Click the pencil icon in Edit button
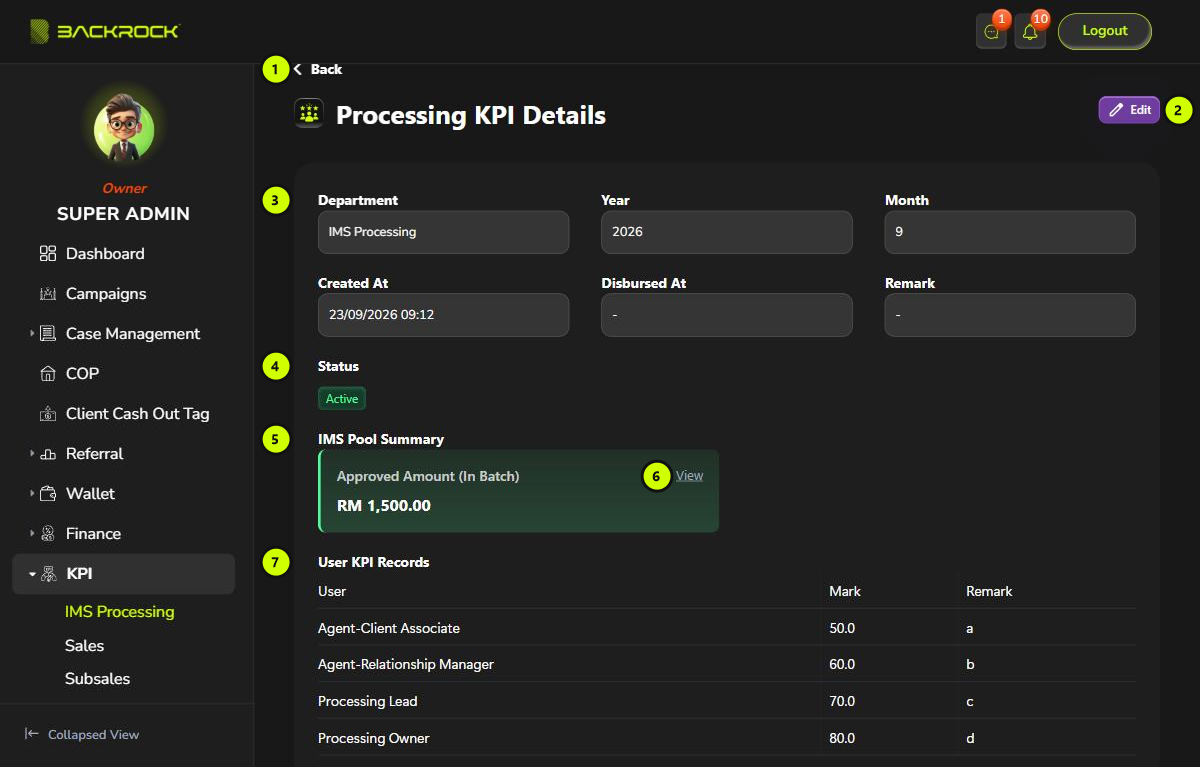The width and height of the screenshot is (1200, 767). point(1118,110)
